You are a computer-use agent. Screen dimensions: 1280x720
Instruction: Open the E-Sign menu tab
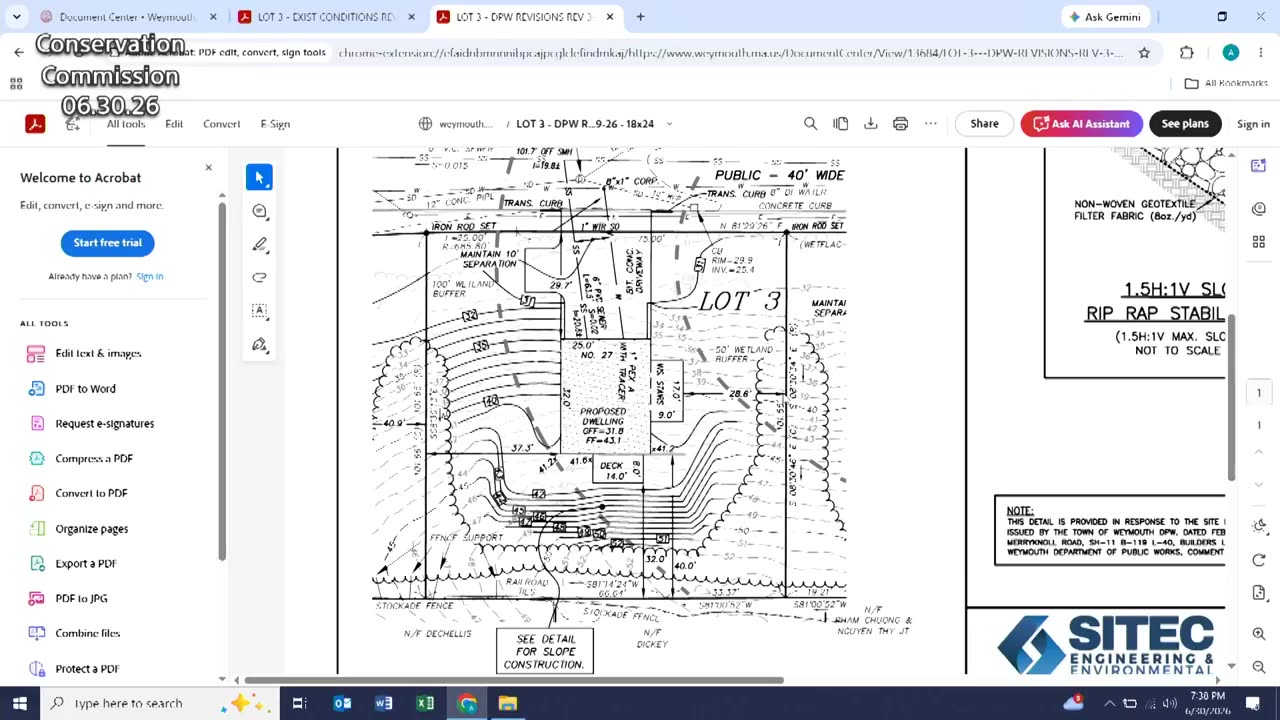pos(275,124)
